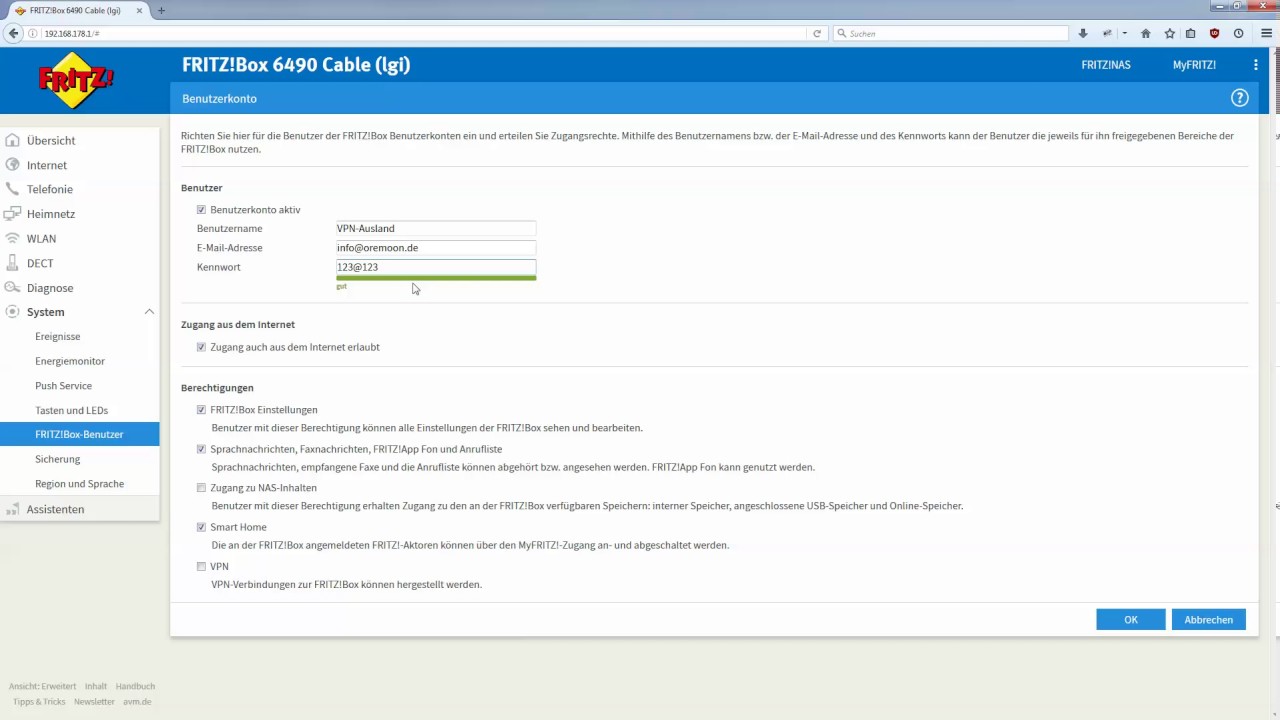Click Ansicht: Erweitert footer link
Viewport: 1280px width, 720px height.
42,686
